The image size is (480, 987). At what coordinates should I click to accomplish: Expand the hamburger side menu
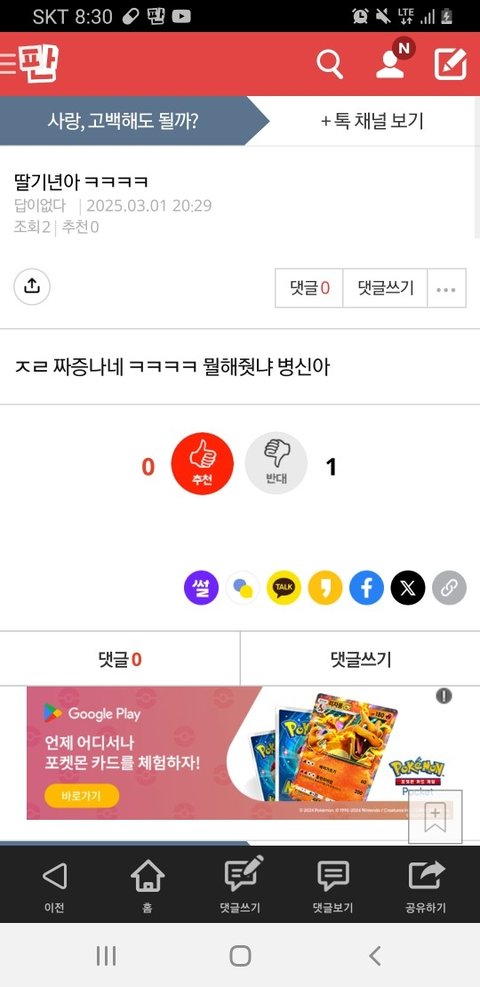[x=8, y=64]
